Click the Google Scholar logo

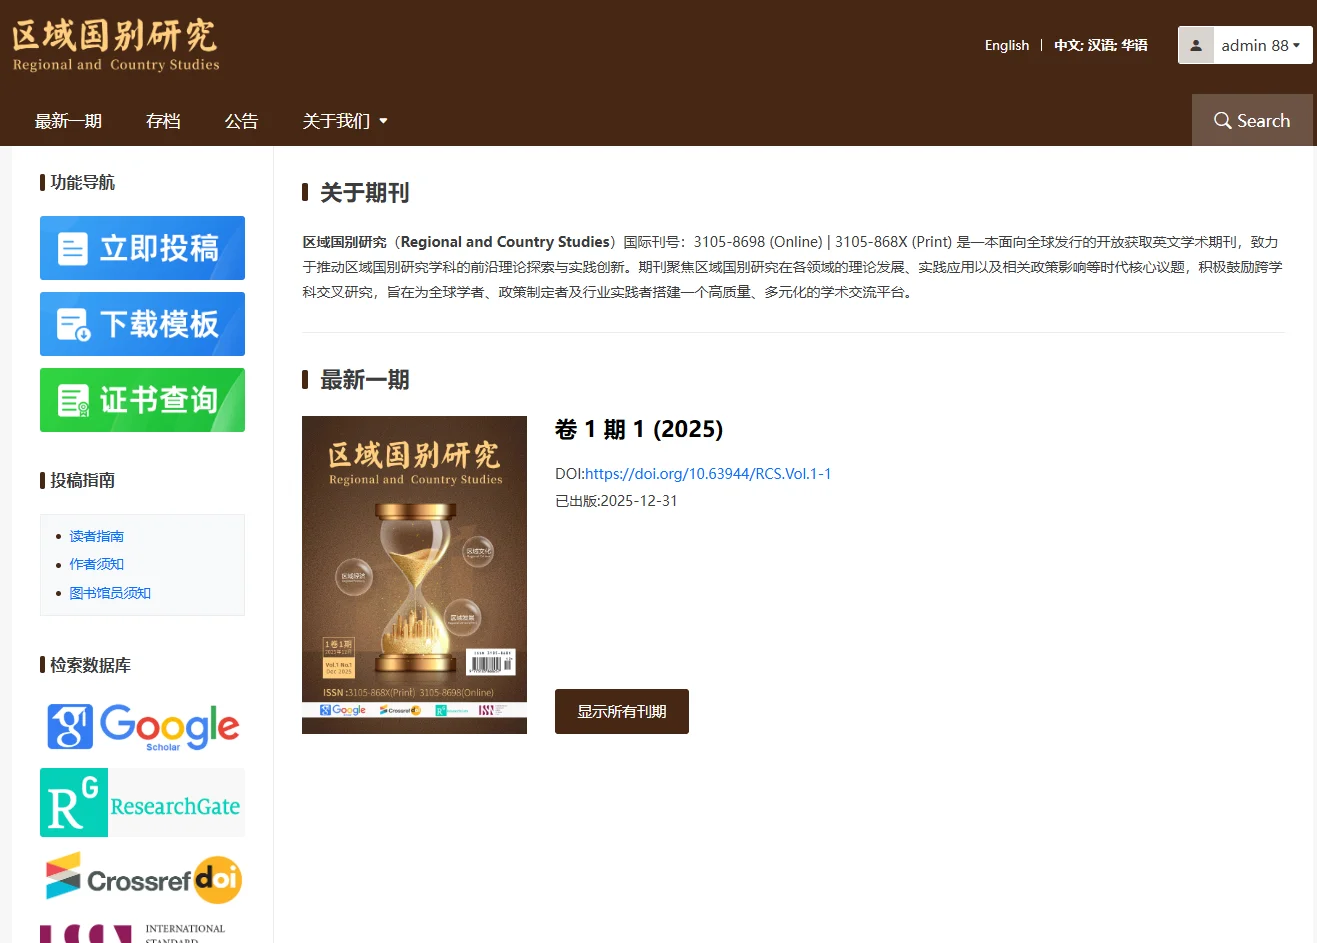click(142, 726)
